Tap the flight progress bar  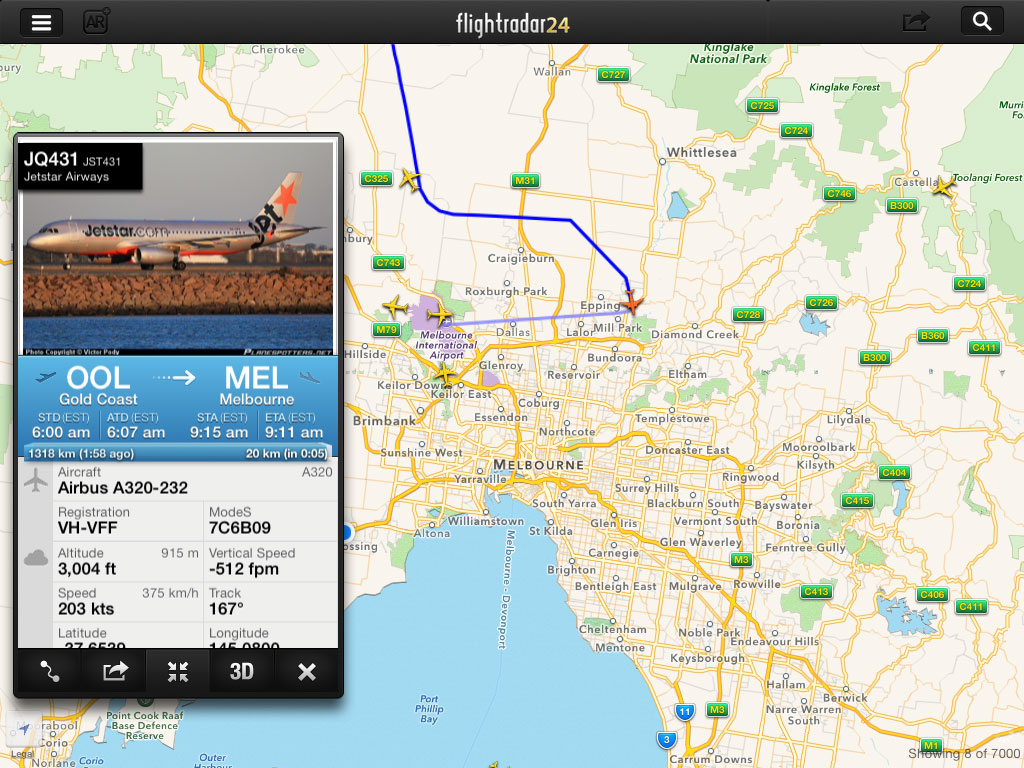coord(178,452)
